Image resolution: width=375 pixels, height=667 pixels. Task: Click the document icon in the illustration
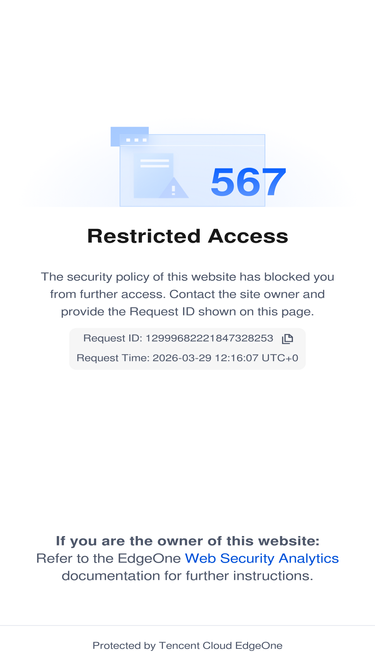153,175
